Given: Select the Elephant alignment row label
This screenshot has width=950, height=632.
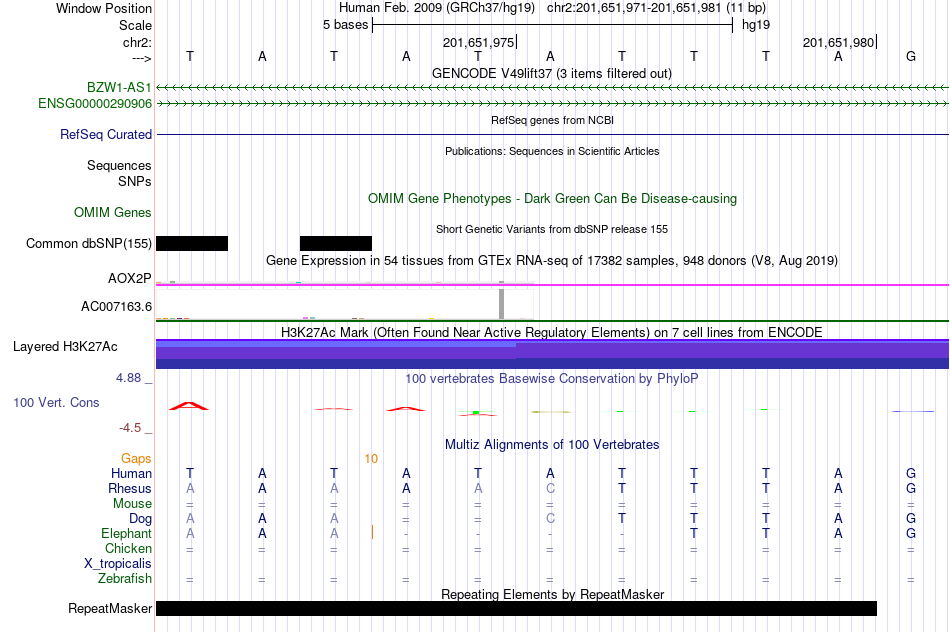Looking at the screenshot, I should point(127,533).
